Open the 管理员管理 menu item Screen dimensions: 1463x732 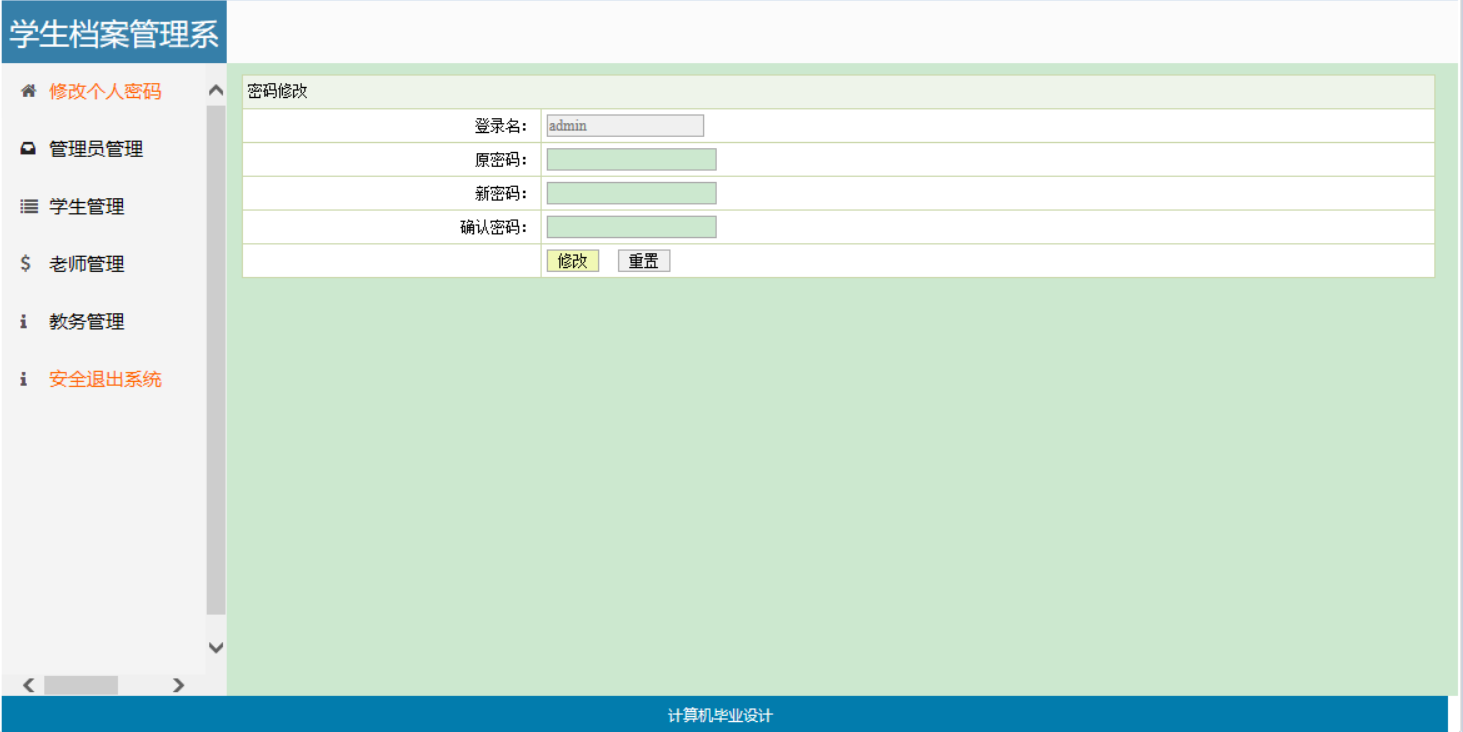[96, 149]
